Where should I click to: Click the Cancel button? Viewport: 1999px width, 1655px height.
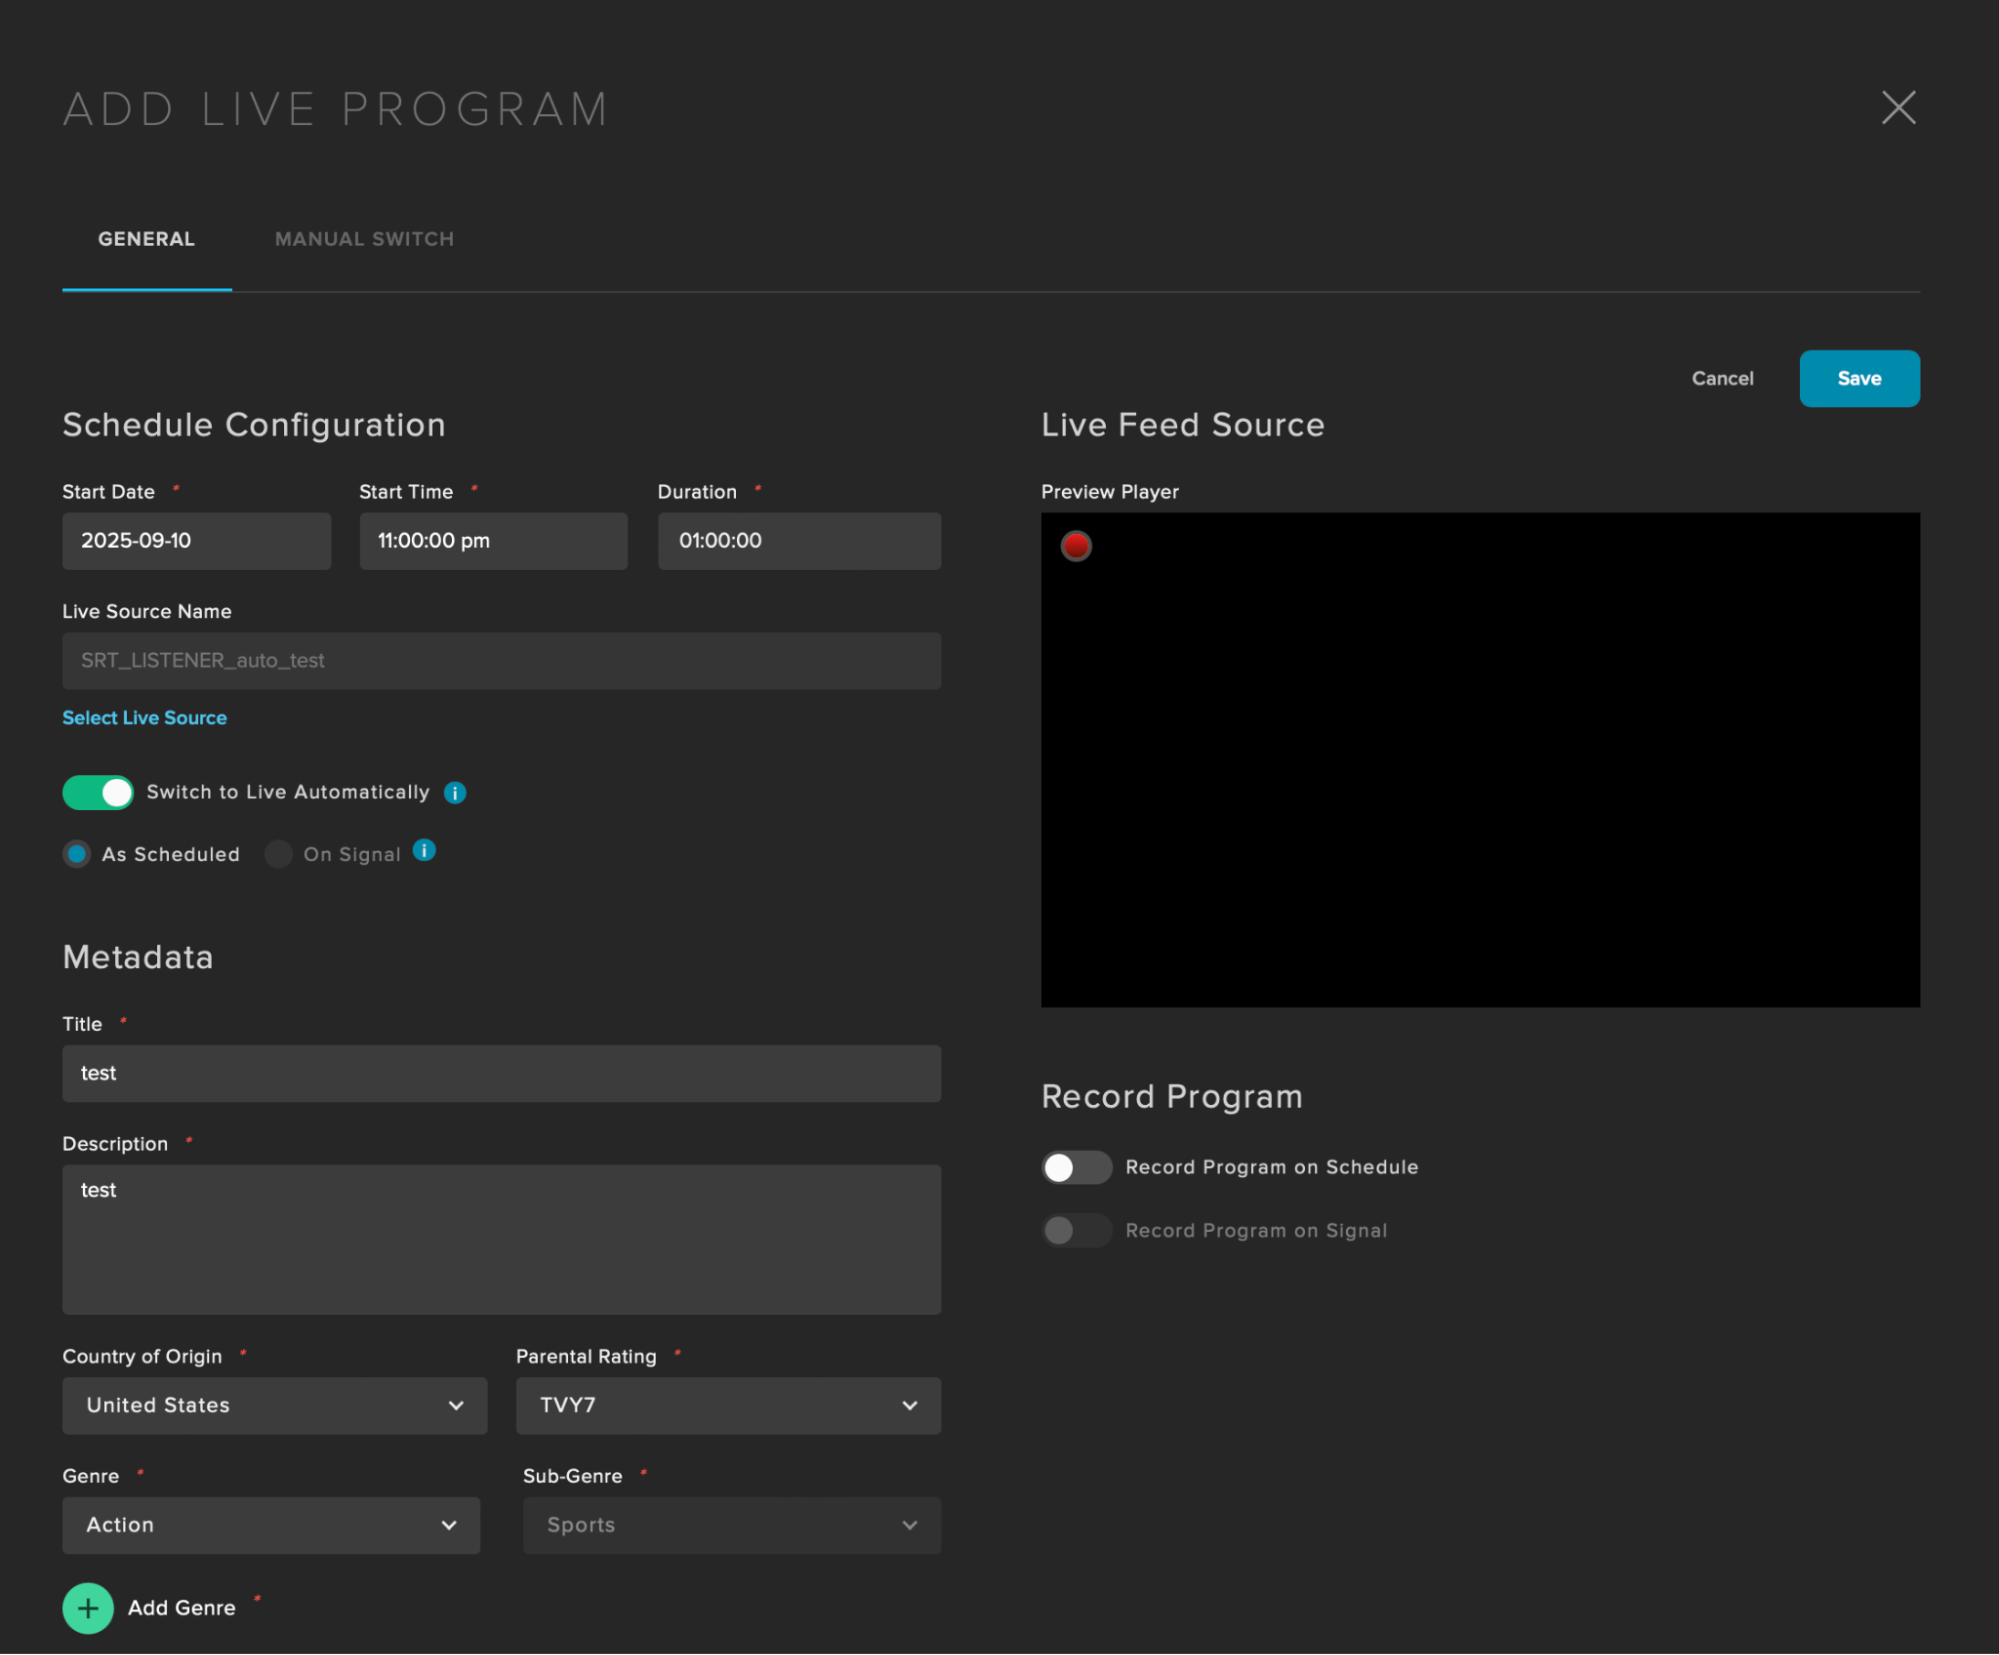tap(1721, 379)
